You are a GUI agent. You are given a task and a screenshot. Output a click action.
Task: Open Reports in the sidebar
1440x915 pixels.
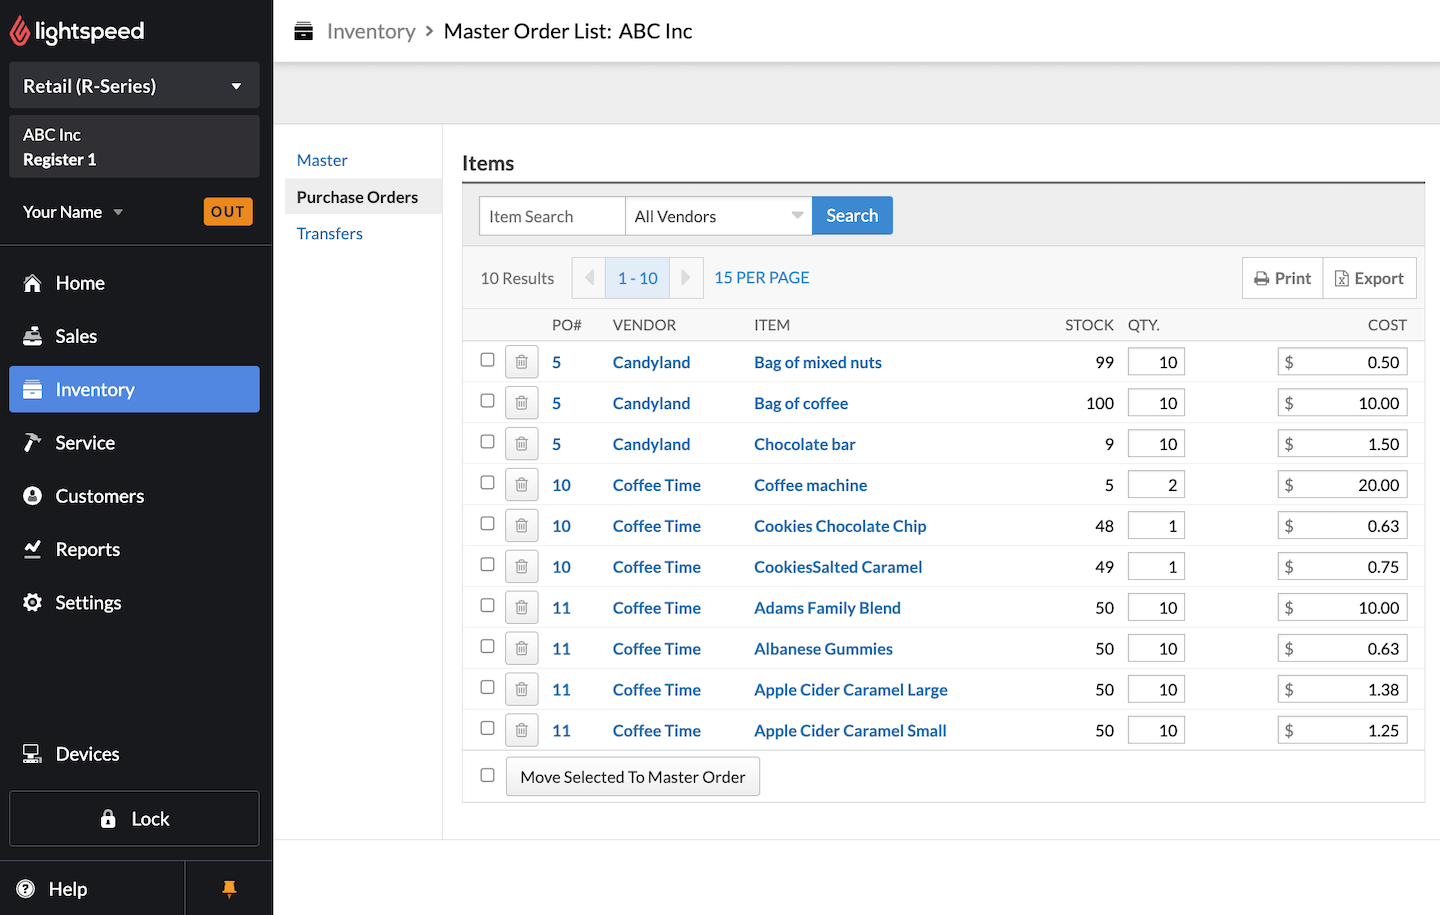click(87, 550)
